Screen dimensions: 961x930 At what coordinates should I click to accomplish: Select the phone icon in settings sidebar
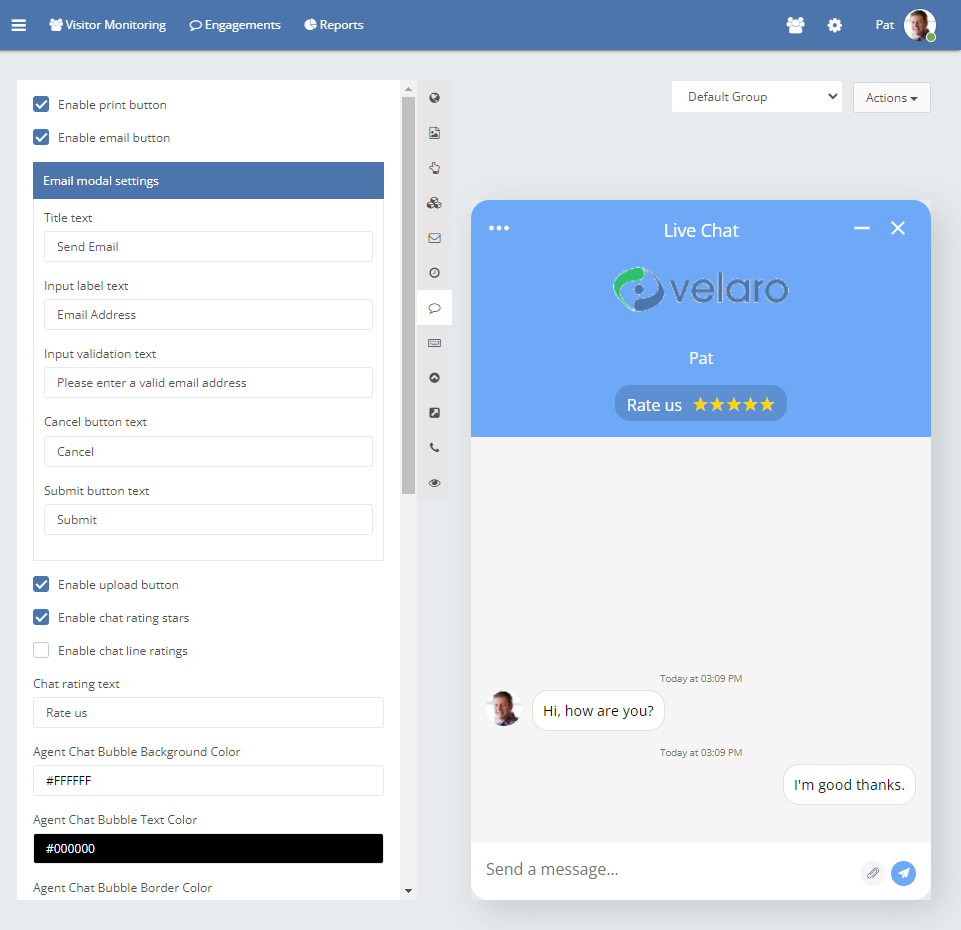tap(434, 448)
